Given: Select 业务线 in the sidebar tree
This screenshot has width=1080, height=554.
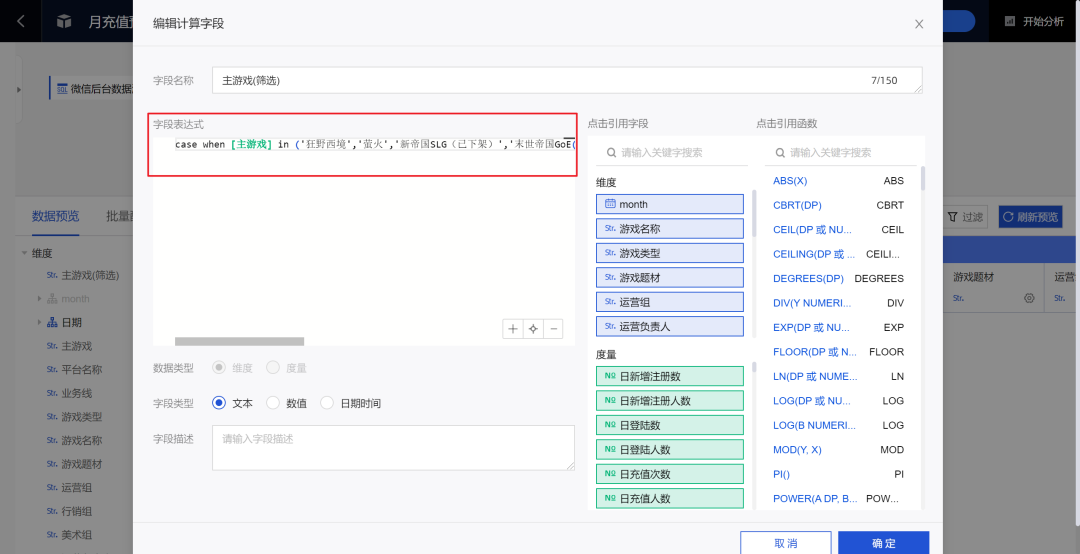Looking at the screenshot, I should tap(76, 393).
